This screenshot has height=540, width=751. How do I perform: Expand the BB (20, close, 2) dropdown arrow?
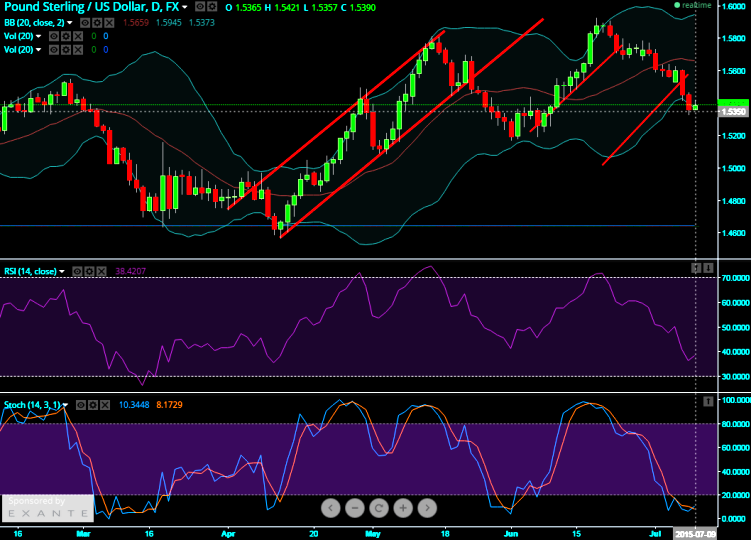(x=70, y=23)
